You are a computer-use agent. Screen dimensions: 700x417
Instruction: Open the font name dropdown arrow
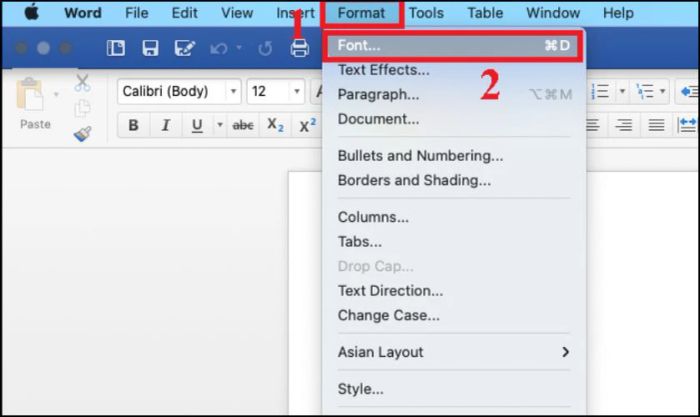tap(233, 92)
